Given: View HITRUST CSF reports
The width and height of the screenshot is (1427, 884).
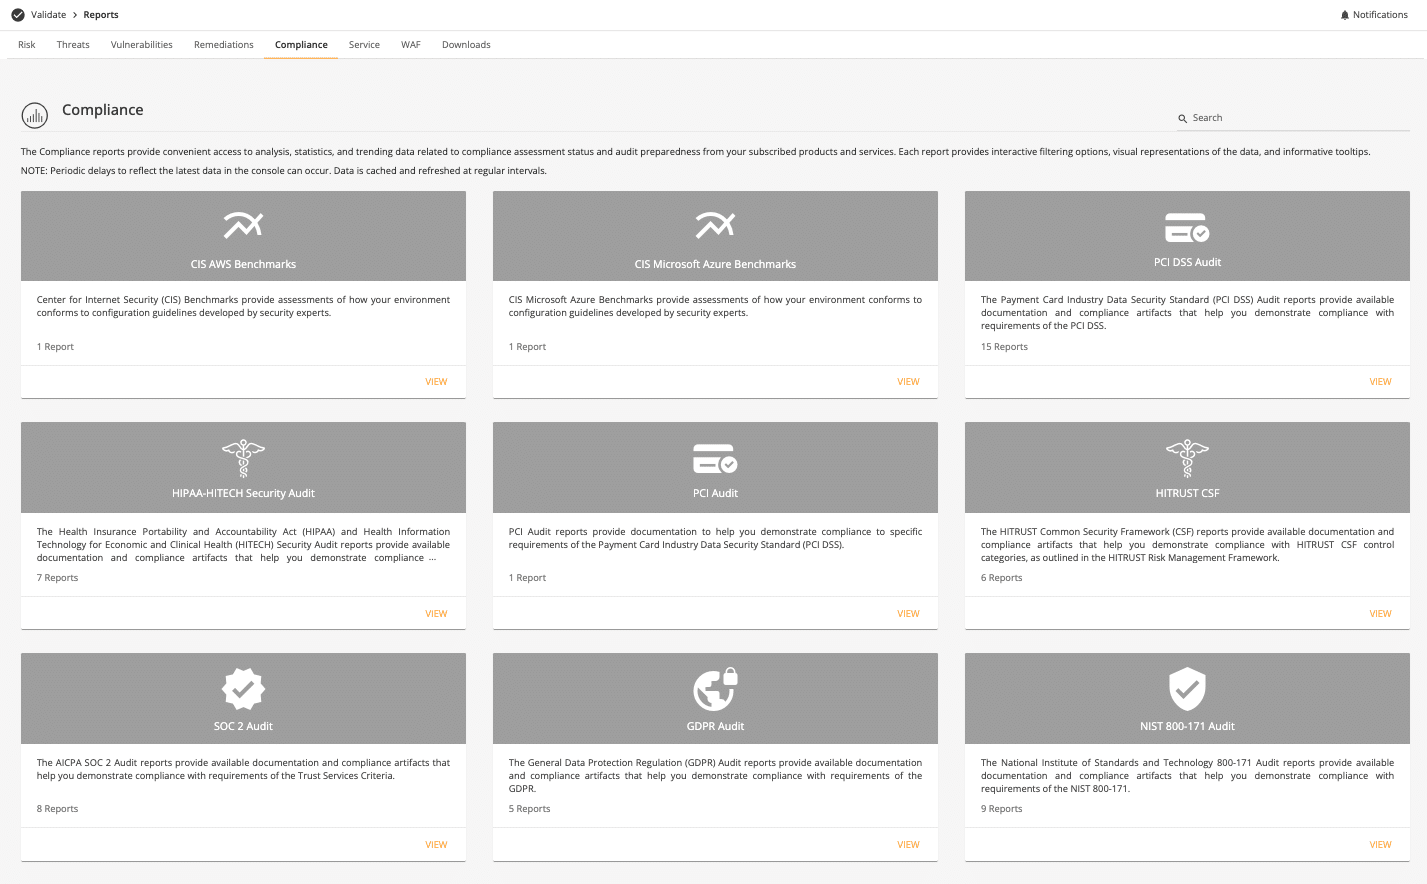Looking at the screenshot, I should pyautogui.click(x=1380, y=614).
